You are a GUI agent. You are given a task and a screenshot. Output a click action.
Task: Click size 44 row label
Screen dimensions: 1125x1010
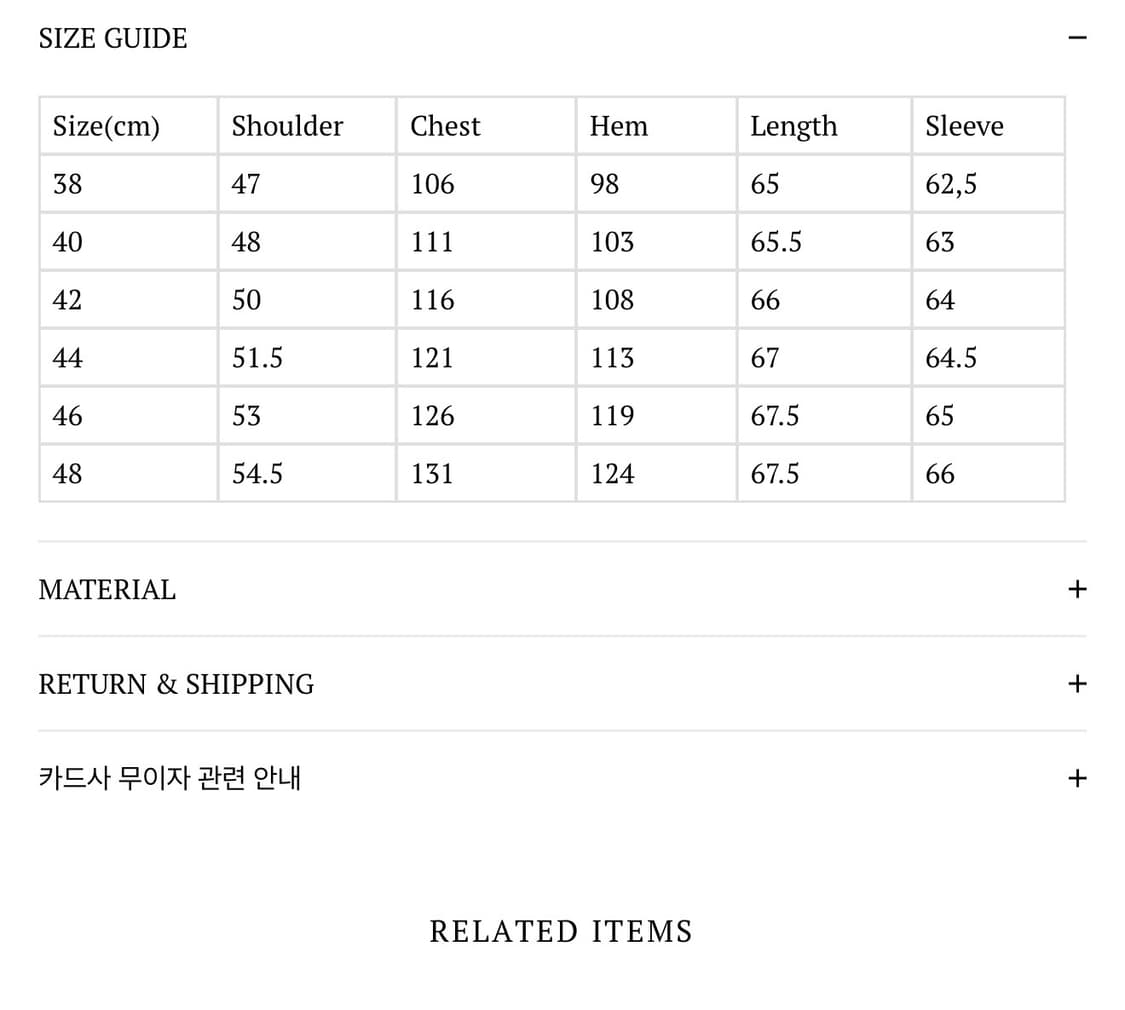tap(128, 357)
